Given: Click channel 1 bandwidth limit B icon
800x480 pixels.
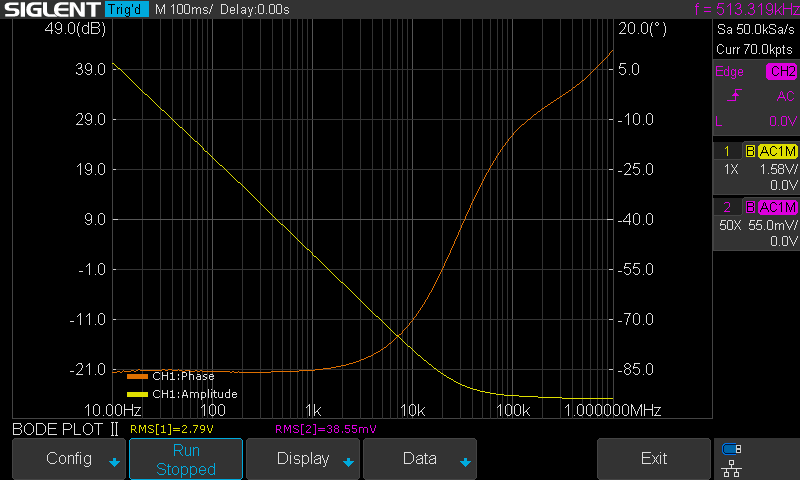Looking at the screenshot, I should (750, 152).
